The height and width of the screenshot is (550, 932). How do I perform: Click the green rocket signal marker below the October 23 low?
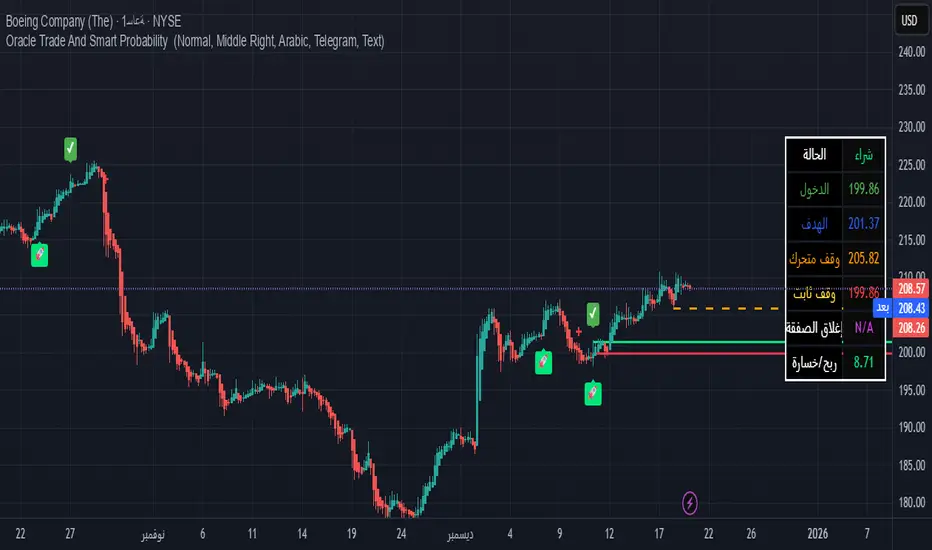pyautogui.click(x=39, y=254)
